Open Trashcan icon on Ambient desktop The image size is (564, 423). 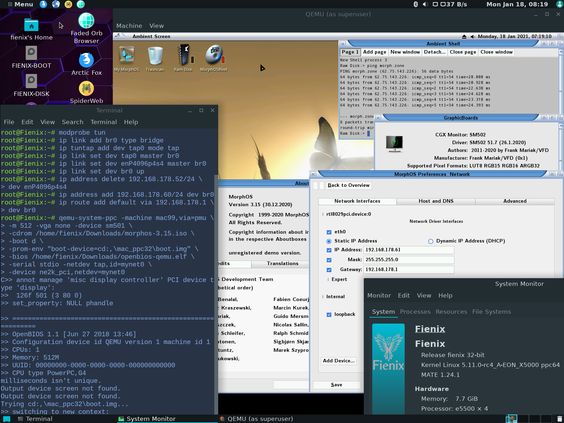(x=155, y=55)
